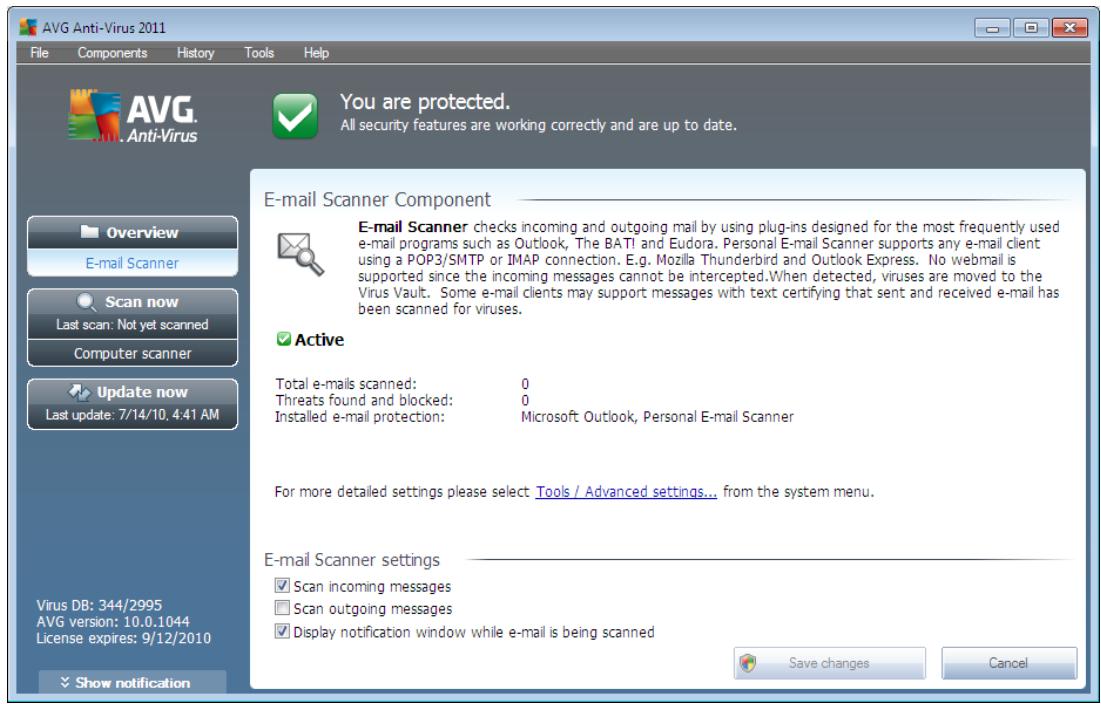Click the green Active status icon

click(x=284, y=339)
